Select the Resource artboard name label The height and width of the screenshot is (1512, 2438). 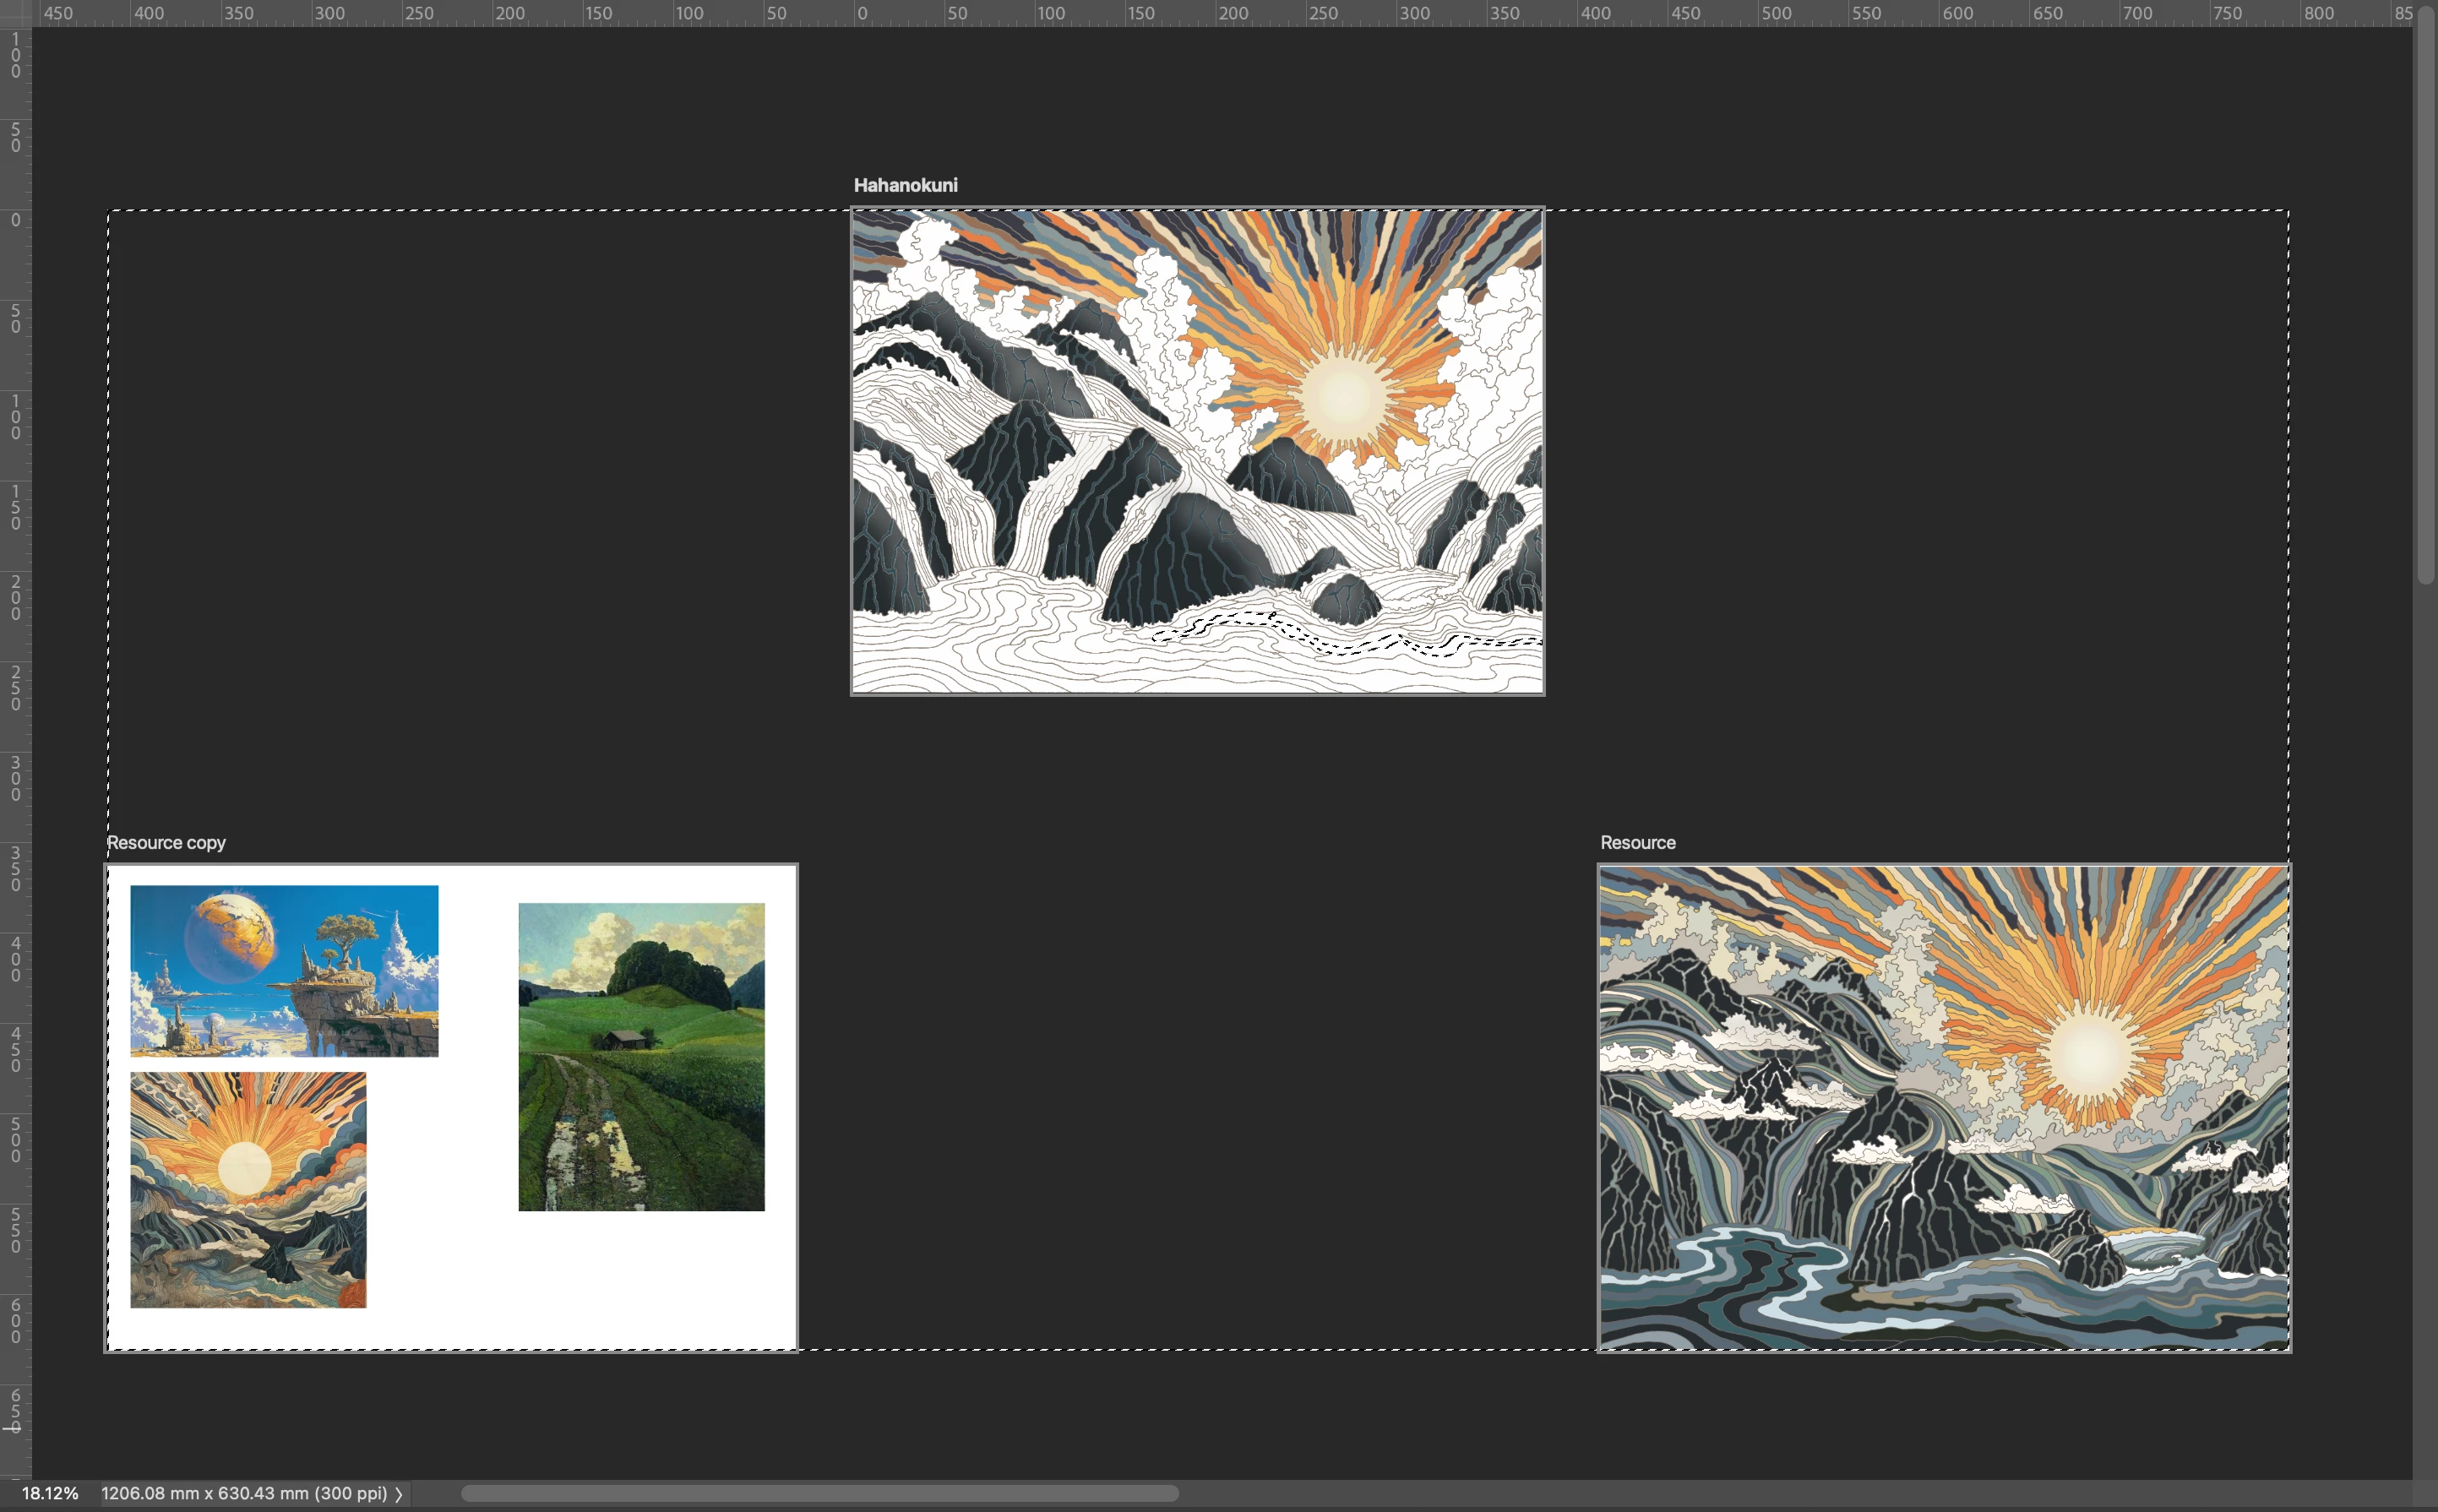click(1637, 843)
